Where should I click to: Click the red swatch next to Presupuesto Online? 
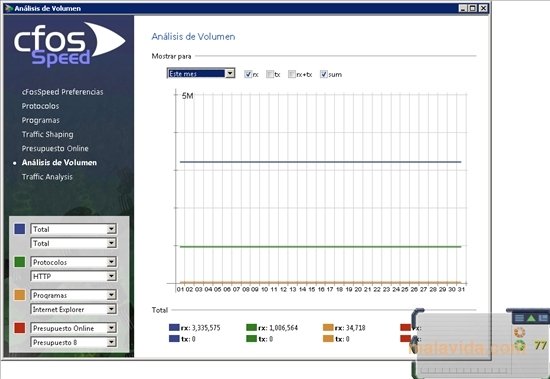(20, 328)
